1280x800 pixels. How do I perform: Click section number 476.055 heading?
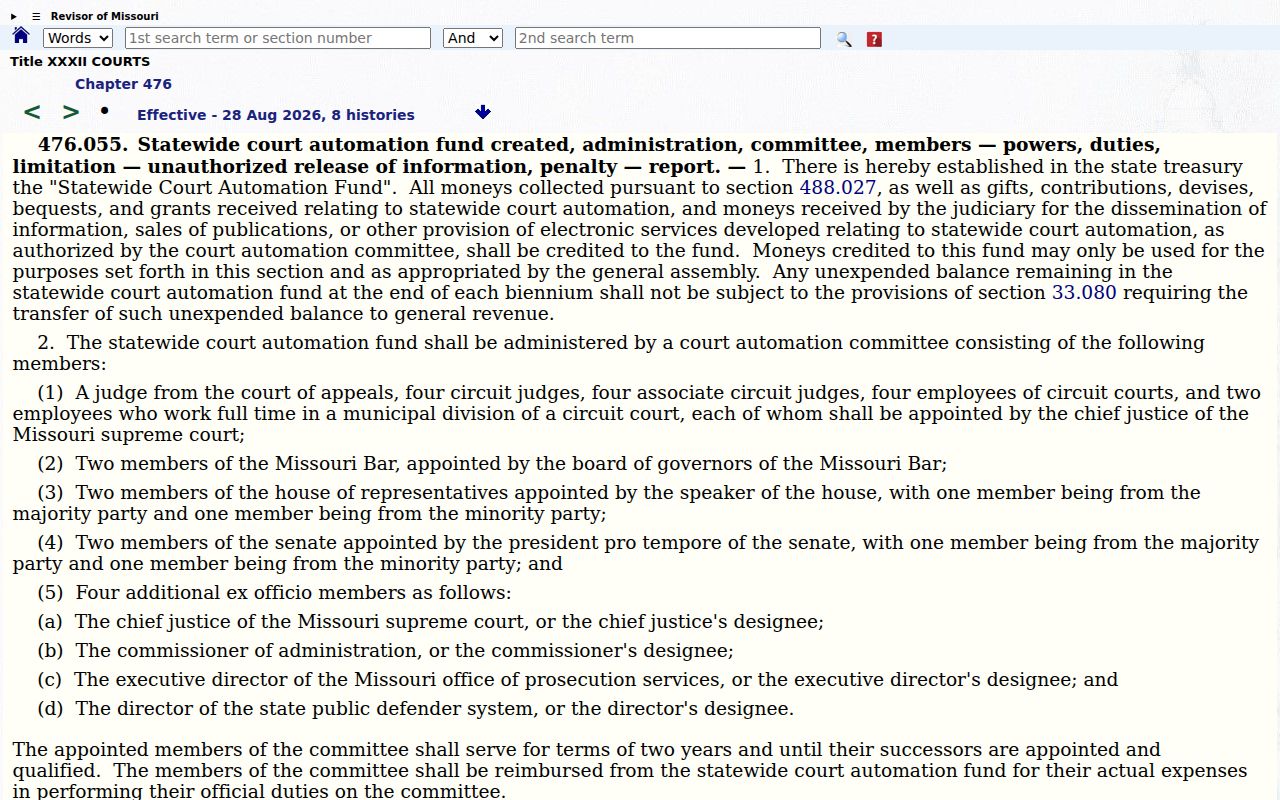84,145
